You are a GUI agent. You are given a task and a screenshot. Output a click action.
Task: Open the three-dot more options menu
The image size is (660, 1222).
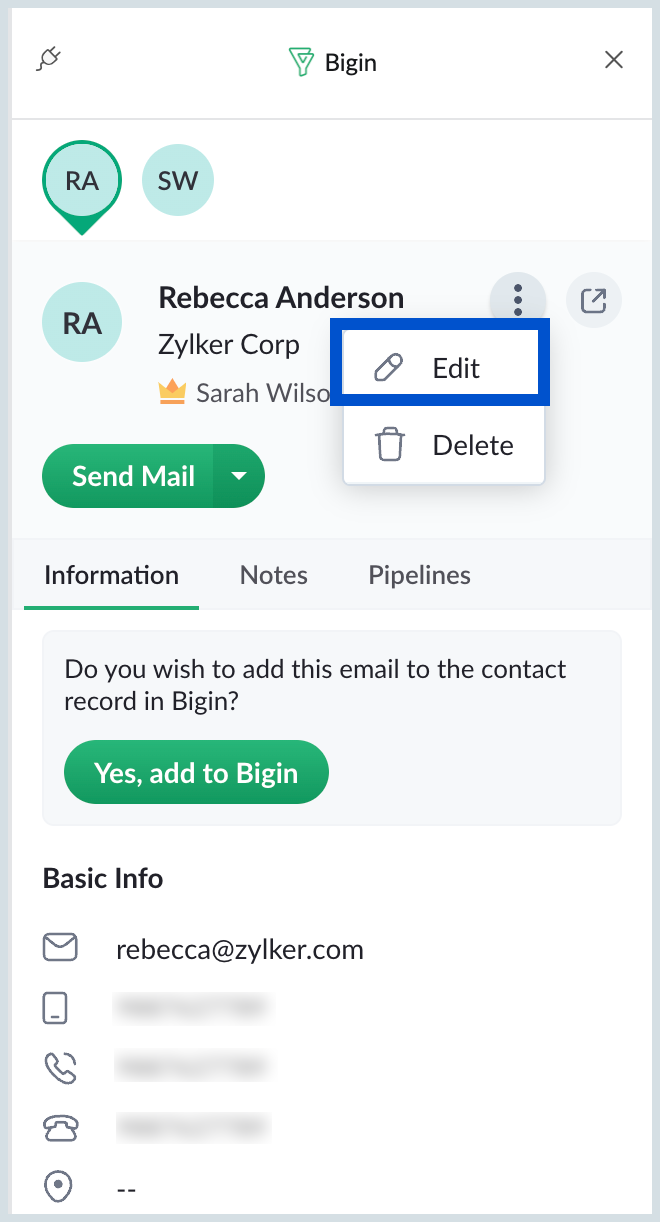coord(517,299)
